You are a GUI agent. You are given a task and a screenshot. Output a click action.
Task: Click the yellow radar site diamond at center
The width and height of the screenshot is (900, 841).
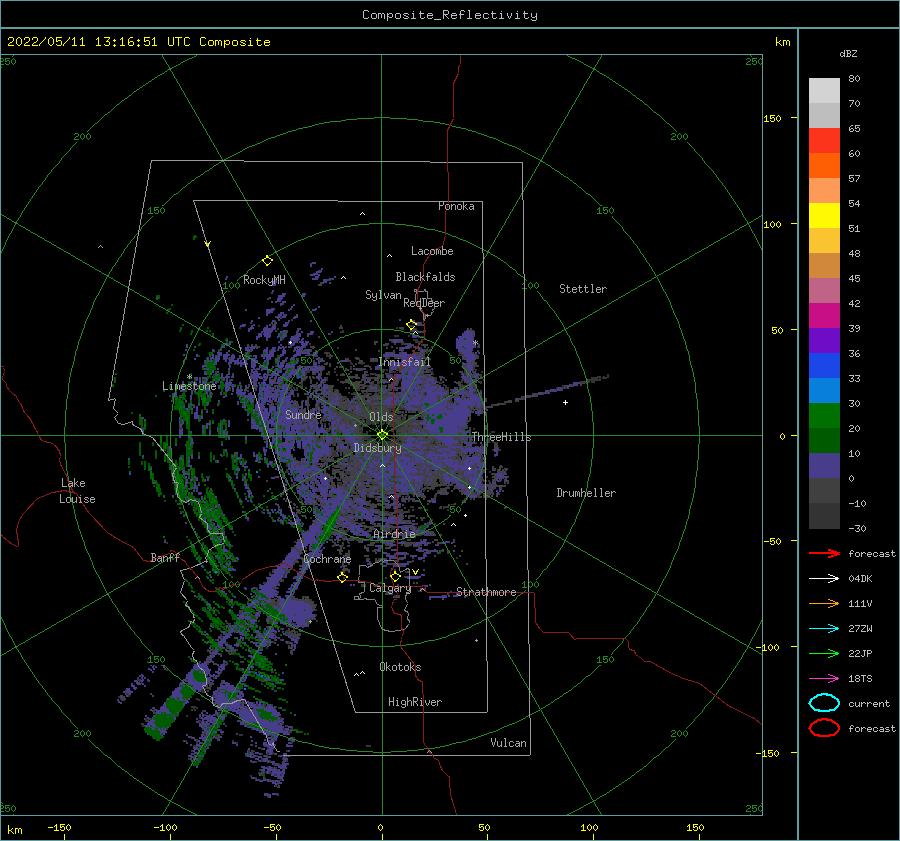(x=382, y=435)
